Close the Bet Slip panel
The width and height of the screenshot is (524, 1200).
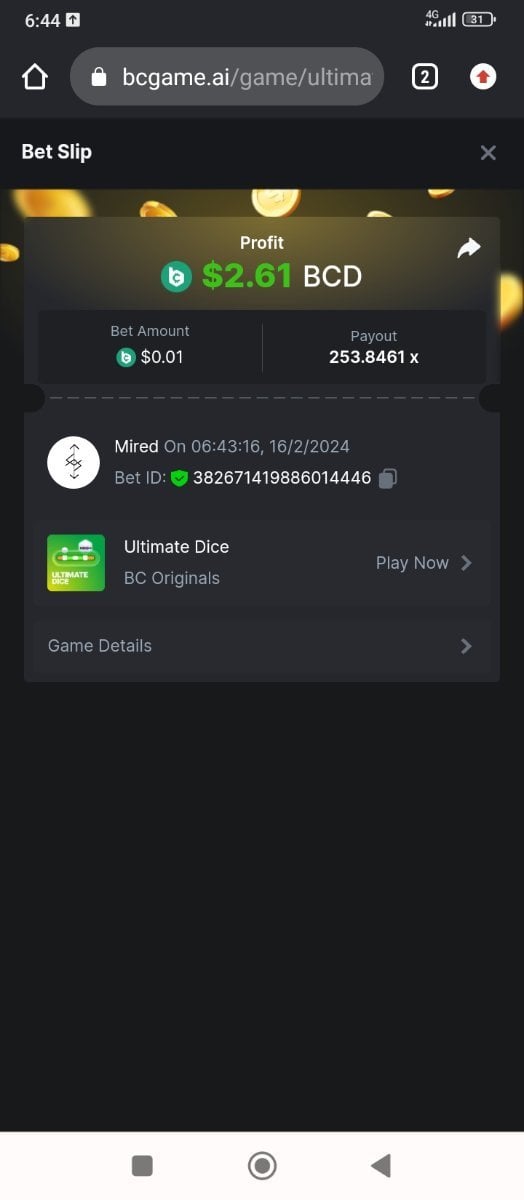[x=488, y=152]
